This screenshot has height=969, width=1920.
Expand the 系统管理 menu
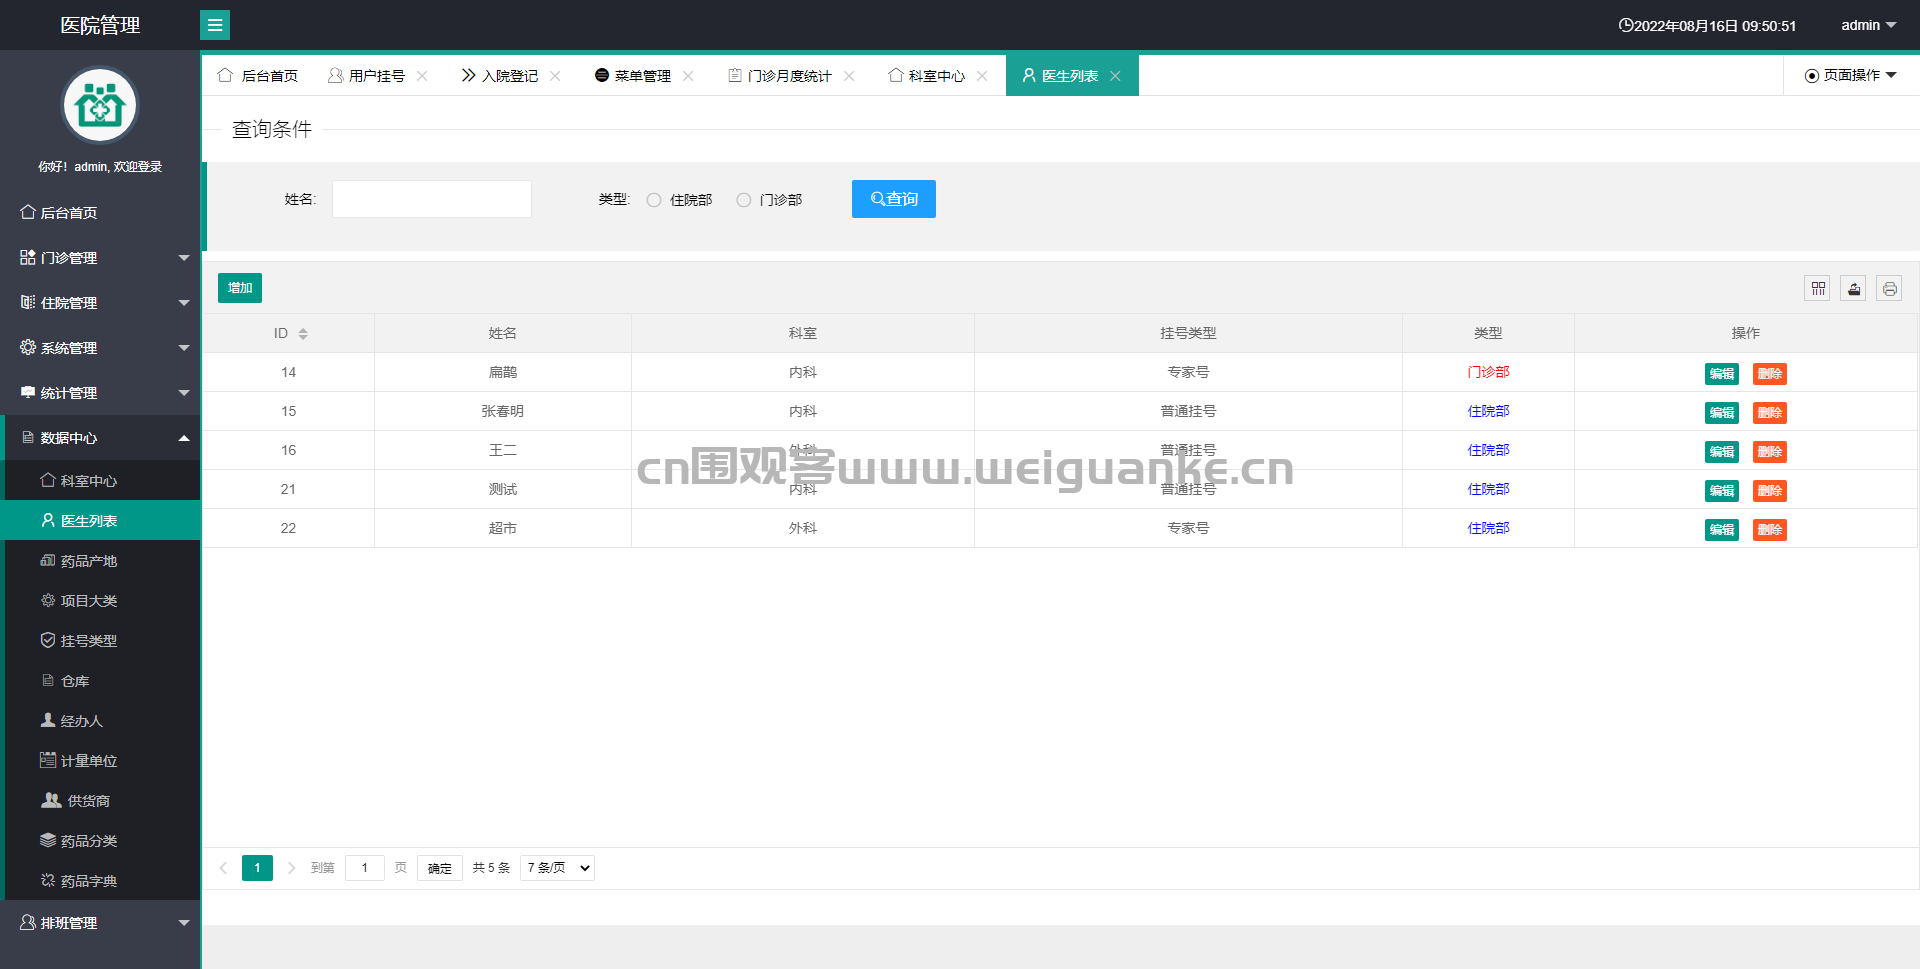tap(100, 347)
